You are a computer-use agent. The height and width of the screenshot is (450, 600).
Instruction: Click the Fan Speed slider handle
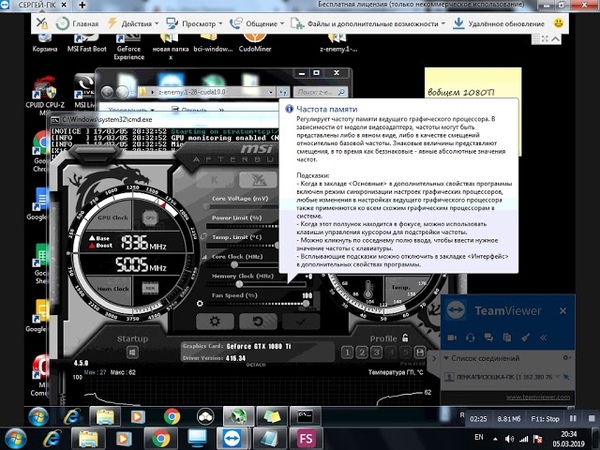tap(306, 303)
